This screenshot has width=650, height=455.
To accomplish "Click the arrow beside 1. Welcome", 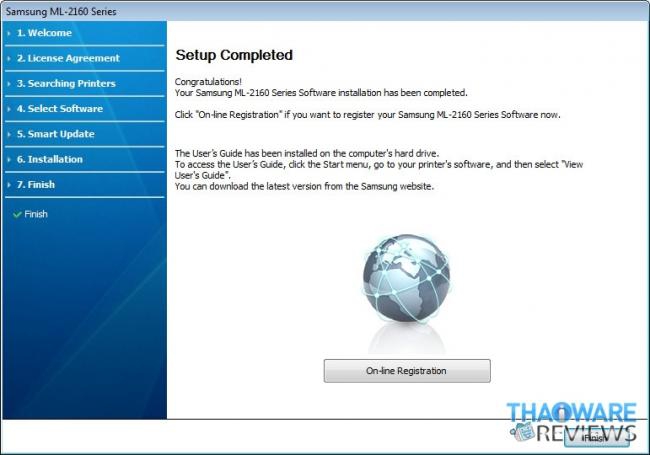I will (x=9, y=33).
